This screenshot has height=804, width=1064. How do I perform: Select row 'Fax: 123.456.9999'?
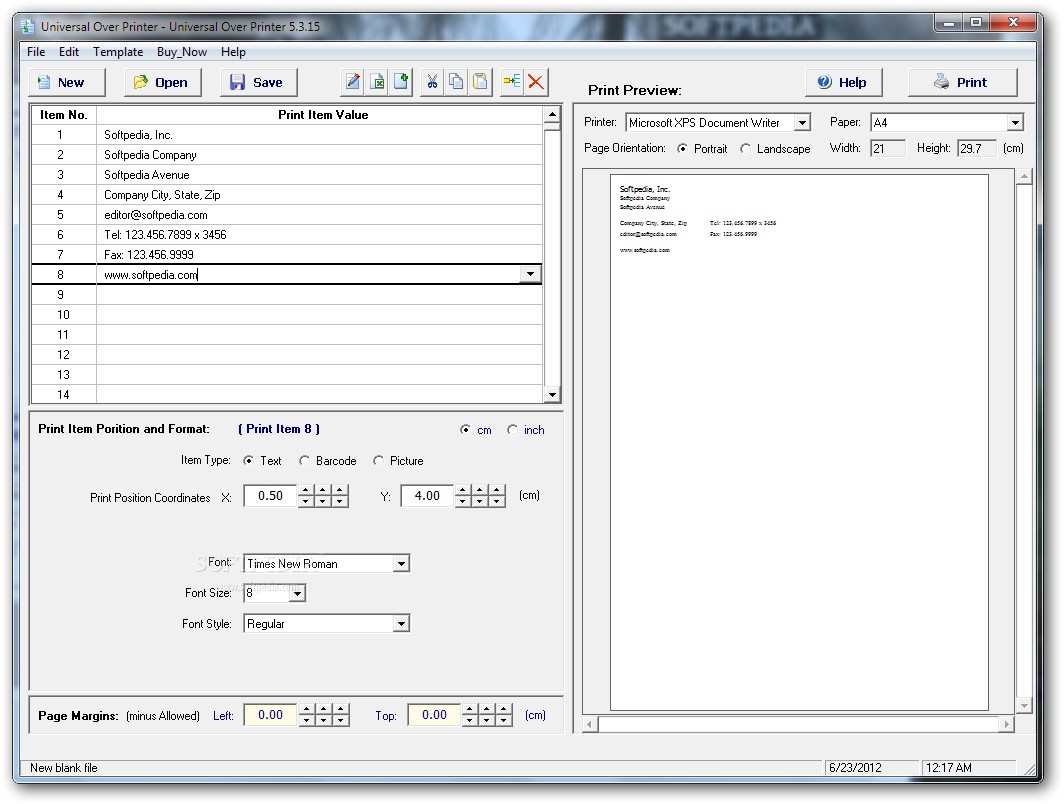point(287,255)
